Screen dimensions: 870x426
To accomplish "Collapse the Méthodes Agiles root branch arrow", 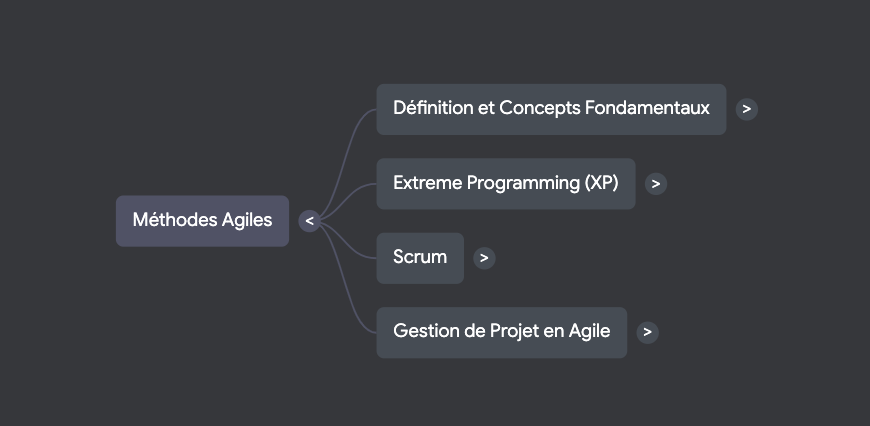I will 310,221.
